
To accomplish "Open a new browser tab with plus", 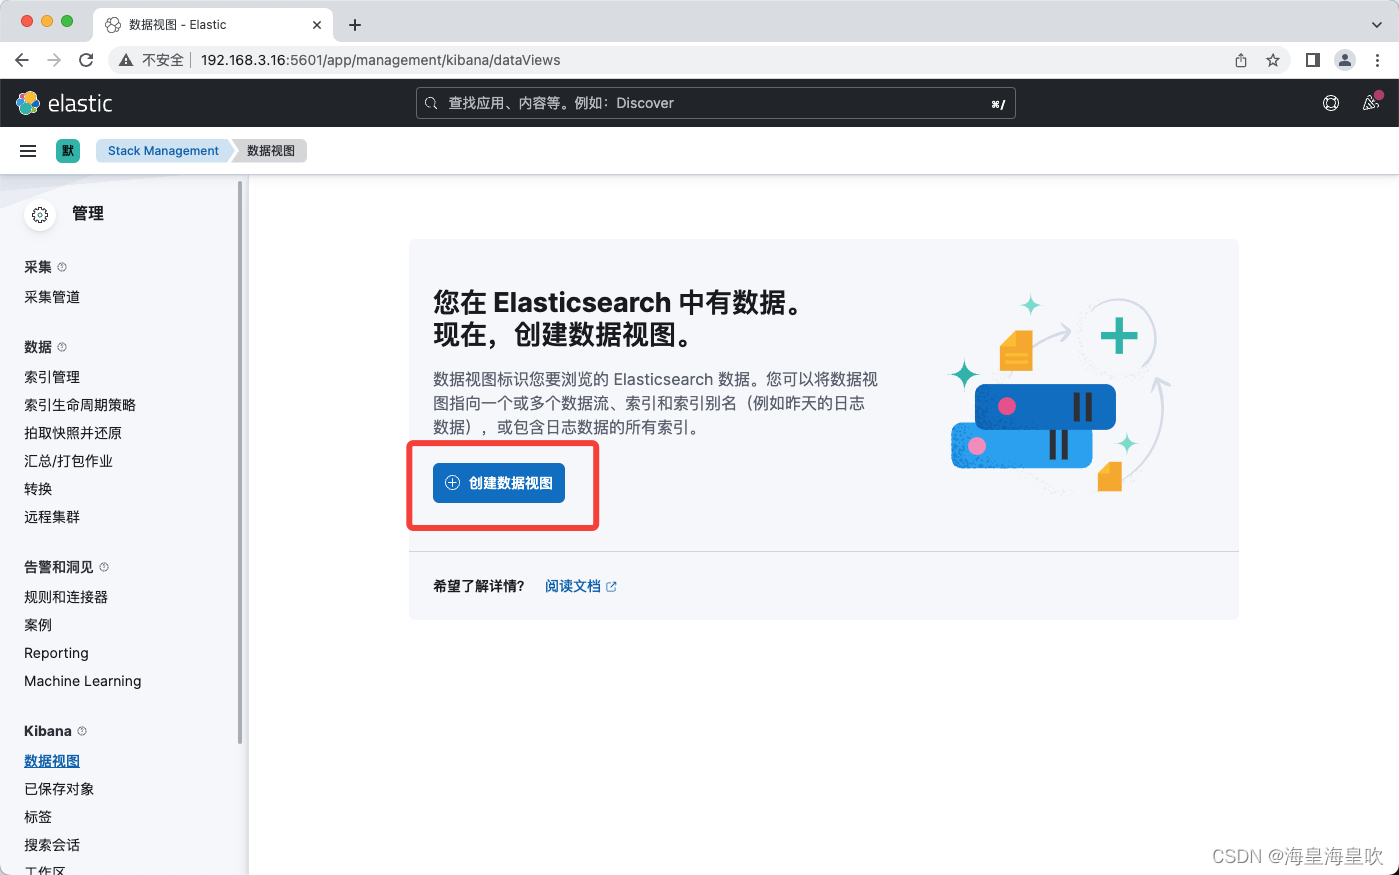I will pos(355,25).
